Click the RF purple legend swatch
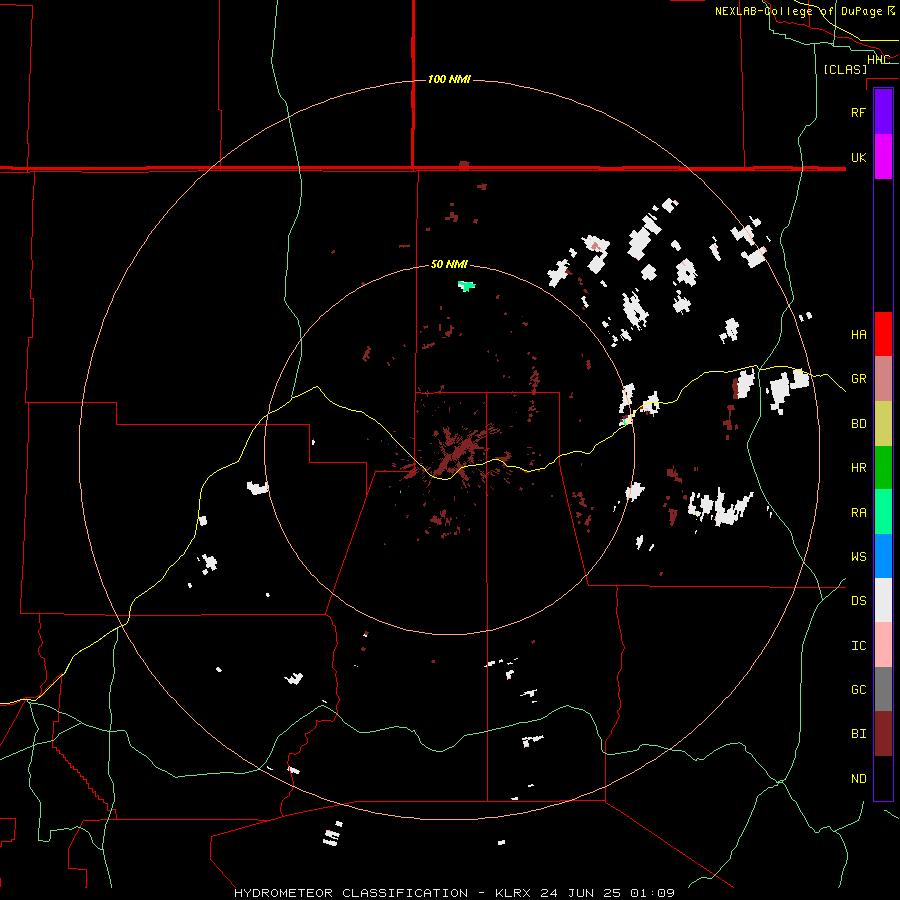This screenshot has height=900, width=900. (x=883, y=112)
